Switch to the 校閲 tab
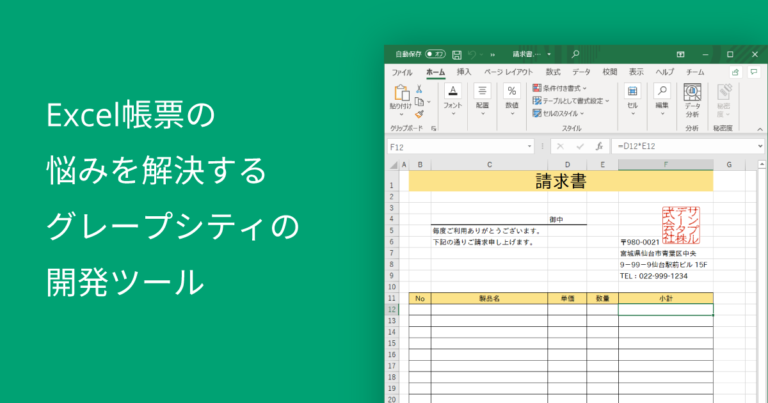This screenshot has height=403, width=768. (x=610, y=72)
